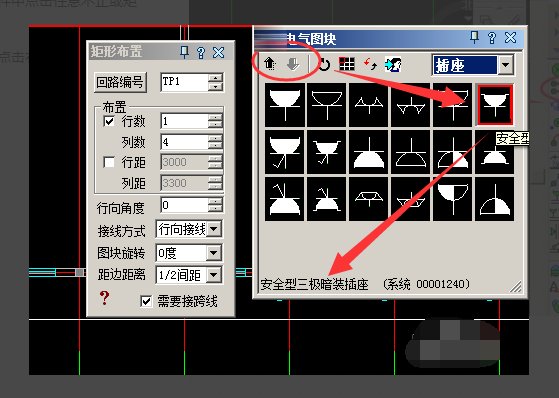Screen dimensions: 559x398
Task: Select the highlighted safety socket symbol
Action: pyautogui.click(x=495, y=105)
